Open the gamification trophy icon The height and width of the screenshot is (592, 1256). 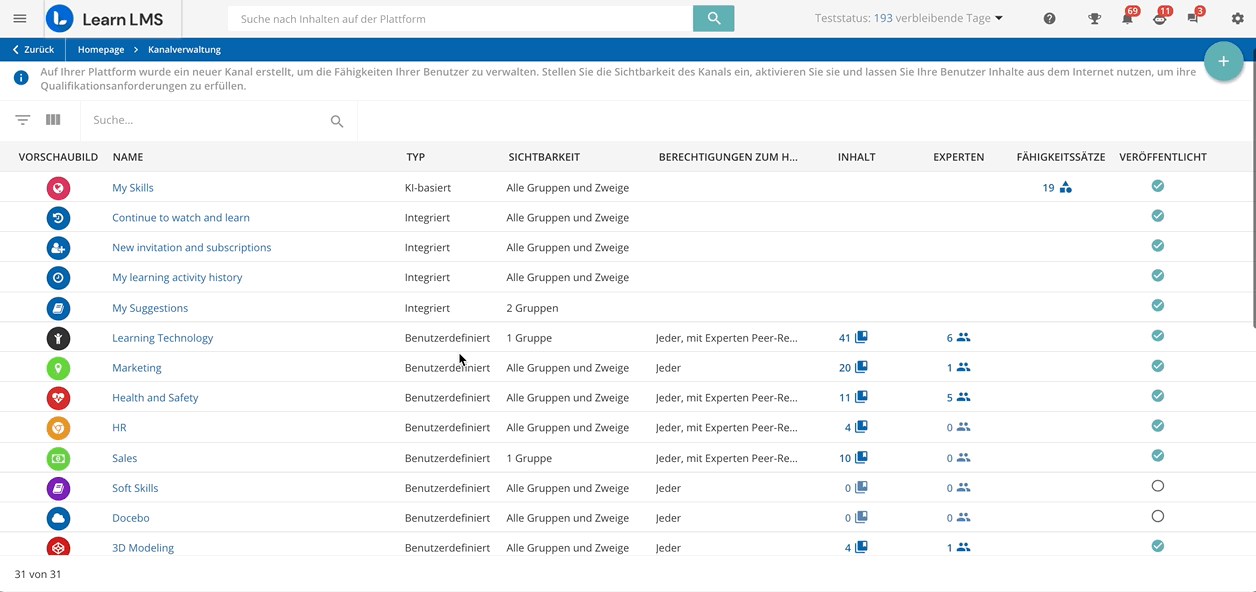(x=1094, y=19)
